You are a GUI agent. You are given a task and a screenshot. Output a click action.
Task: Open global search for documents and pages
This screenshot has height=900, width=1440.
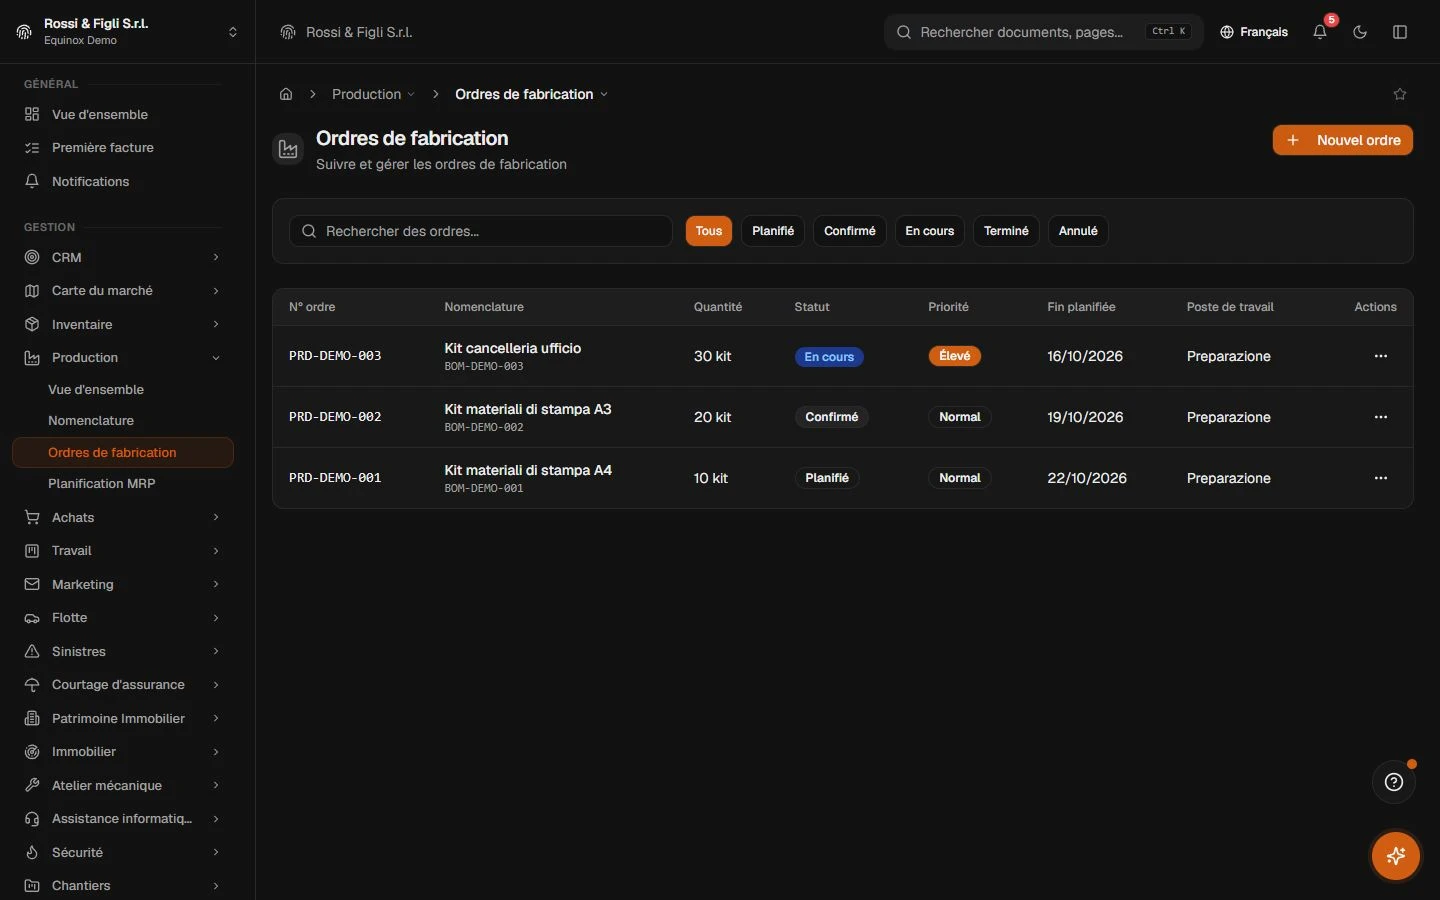pyautogui.click(x=1044, y=32)
